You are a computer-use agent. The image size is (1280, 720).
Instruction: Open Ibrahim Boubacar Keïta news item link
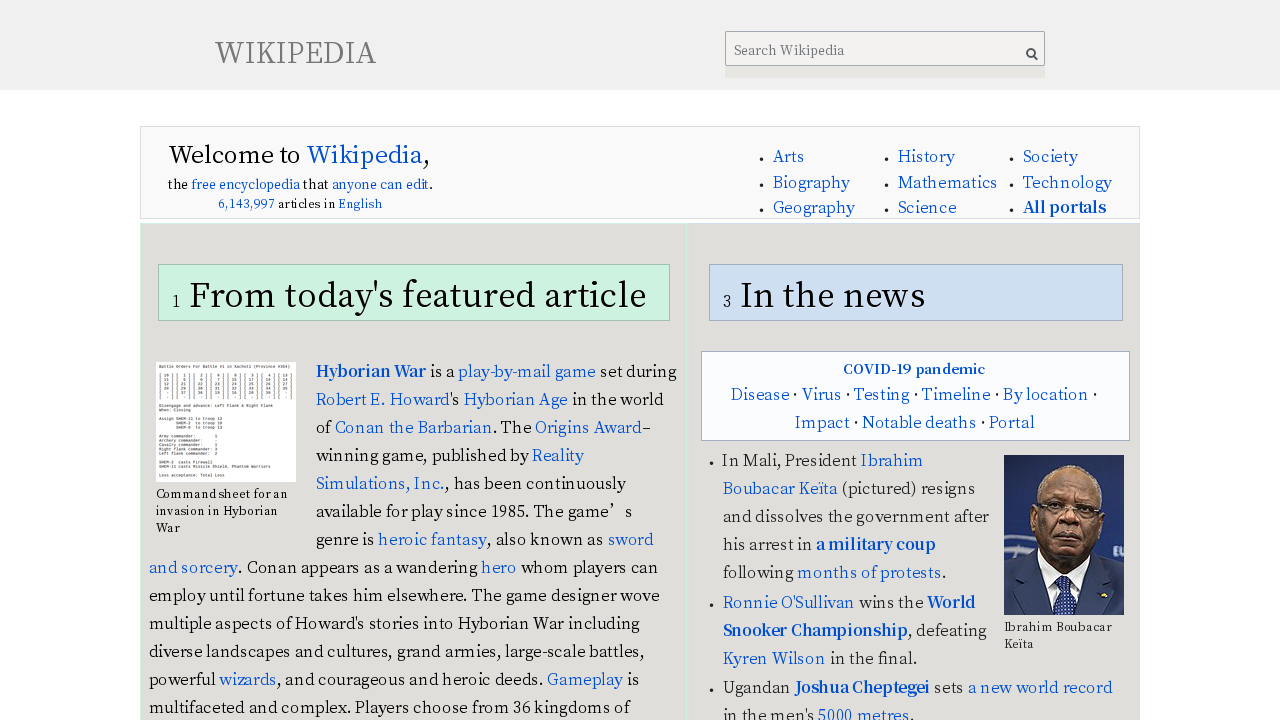(x=823, y=475)
